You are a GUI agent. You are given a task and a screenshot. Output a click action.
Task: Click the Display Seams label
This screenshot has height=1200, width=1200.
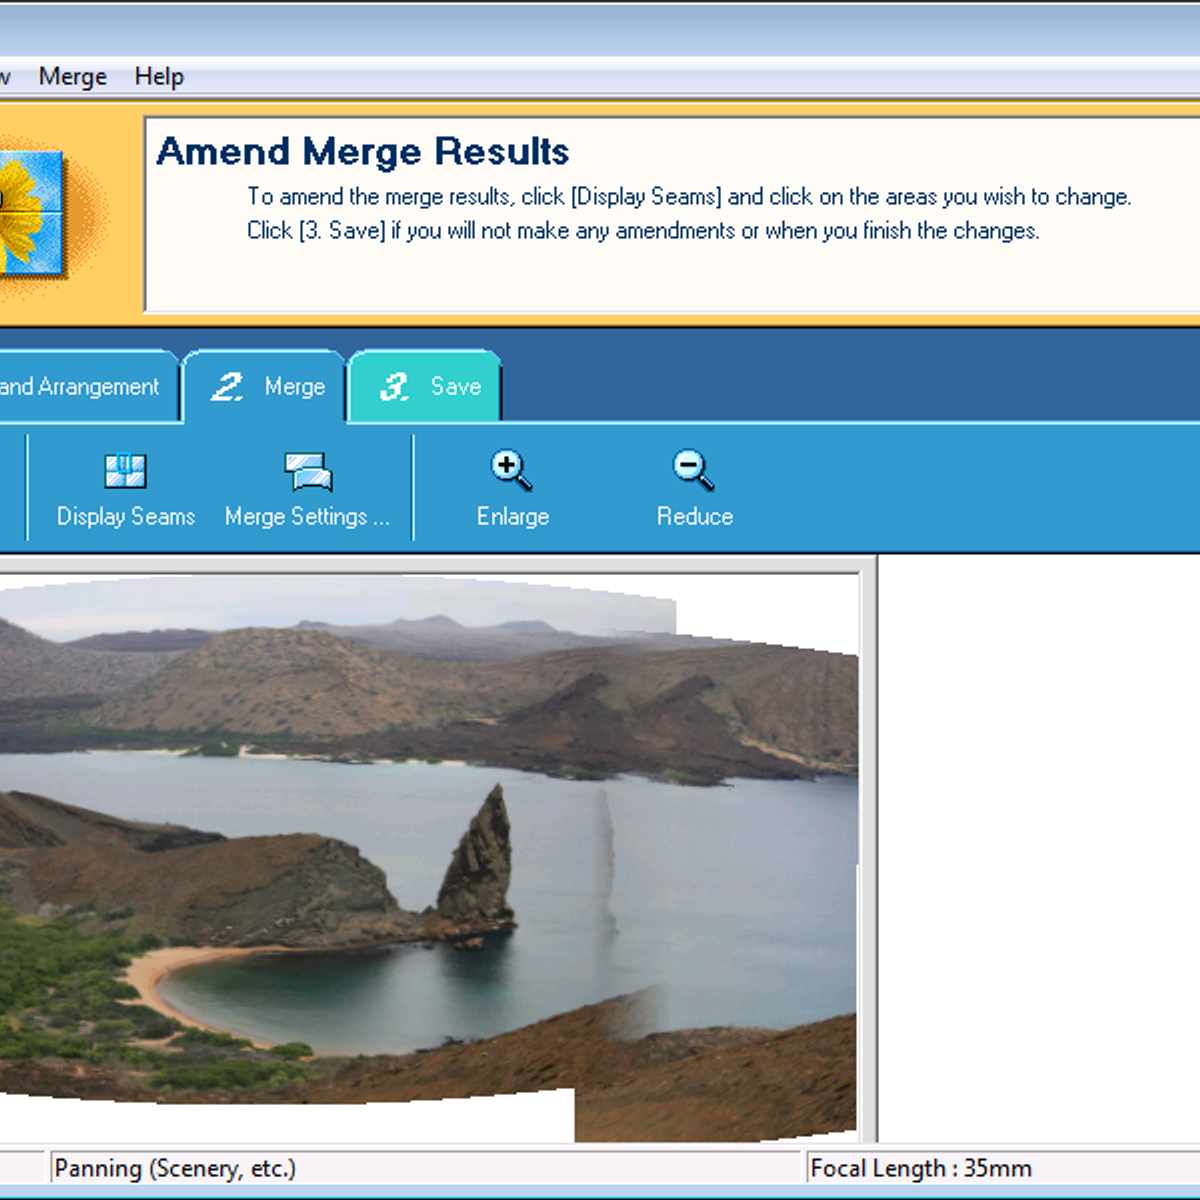126,516
